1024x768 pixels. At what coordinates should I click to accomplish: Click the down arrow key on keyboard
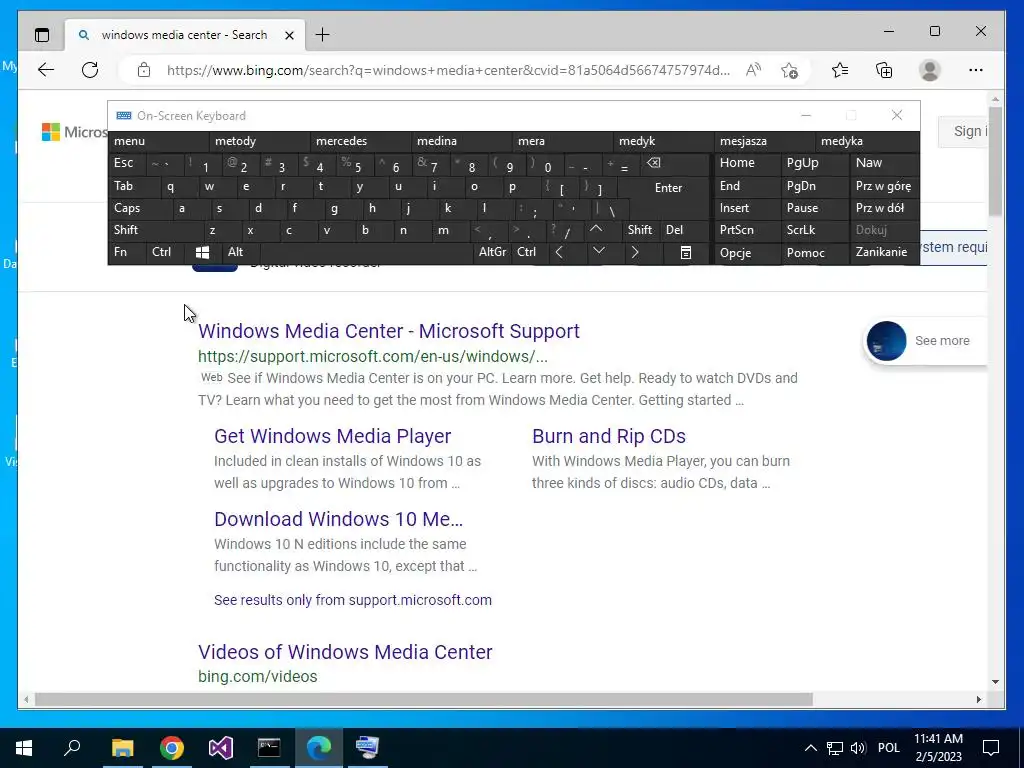click(x=598, y=251)
